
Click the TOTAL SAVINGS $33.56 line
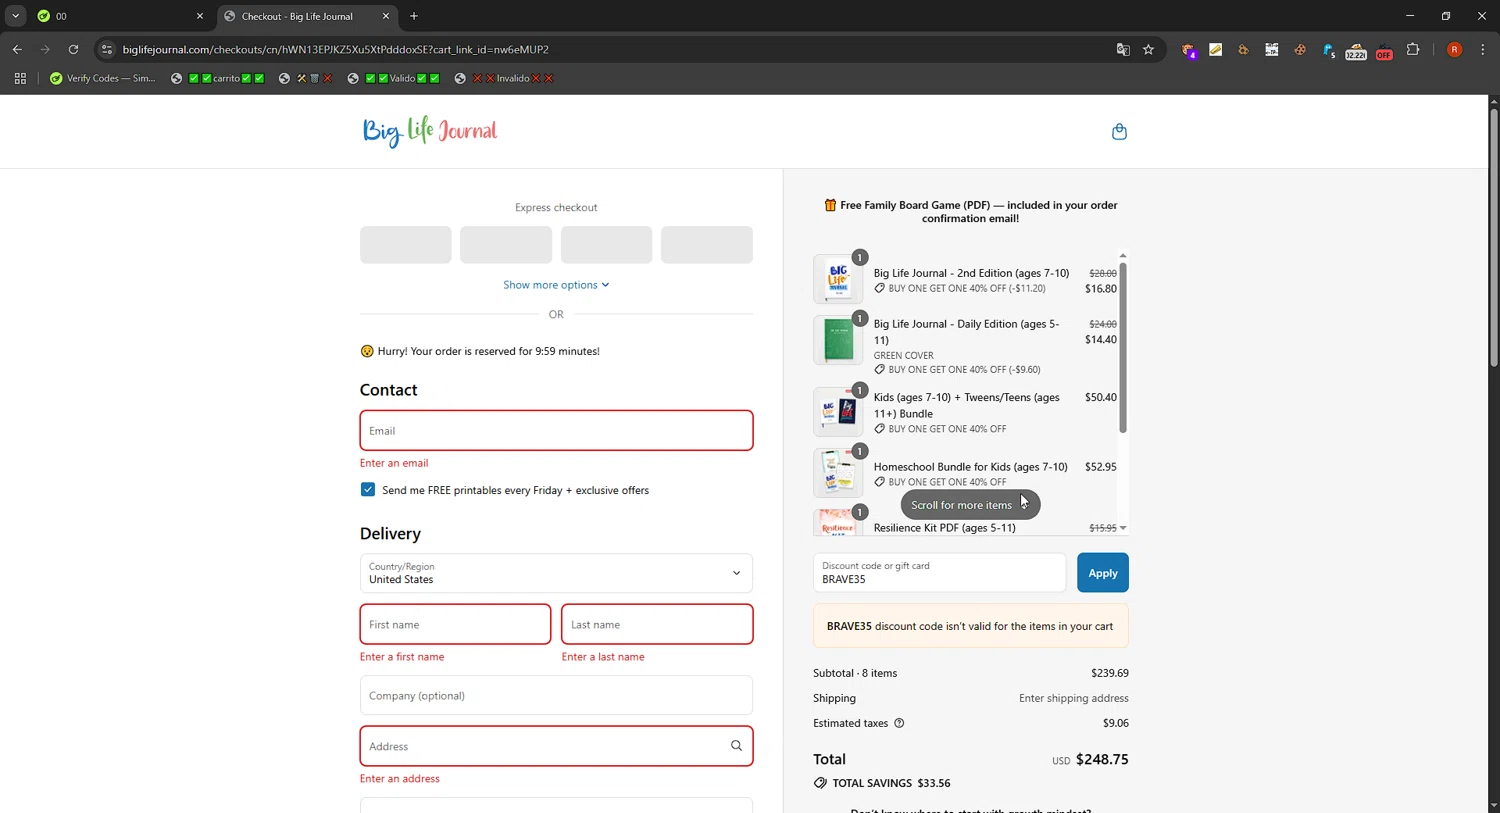tap(882, 783)
